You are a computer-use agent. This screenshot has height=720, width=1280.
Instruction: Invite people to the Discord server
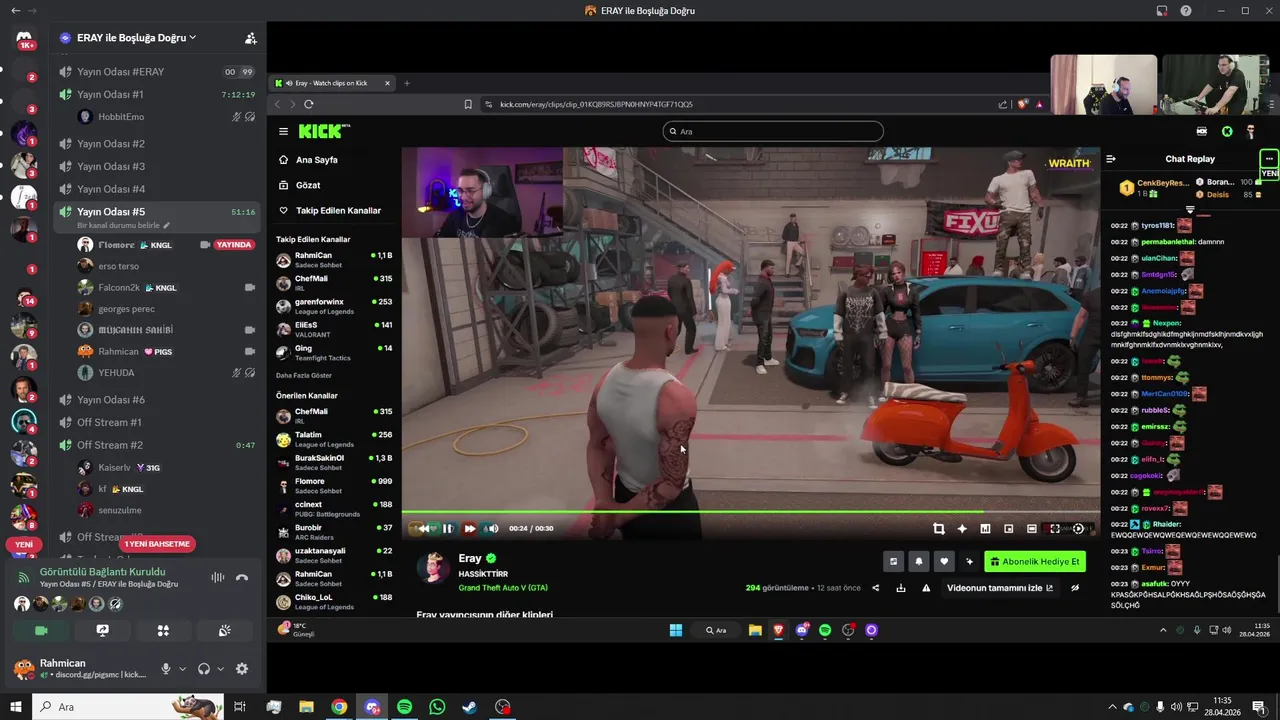point(250,38)
